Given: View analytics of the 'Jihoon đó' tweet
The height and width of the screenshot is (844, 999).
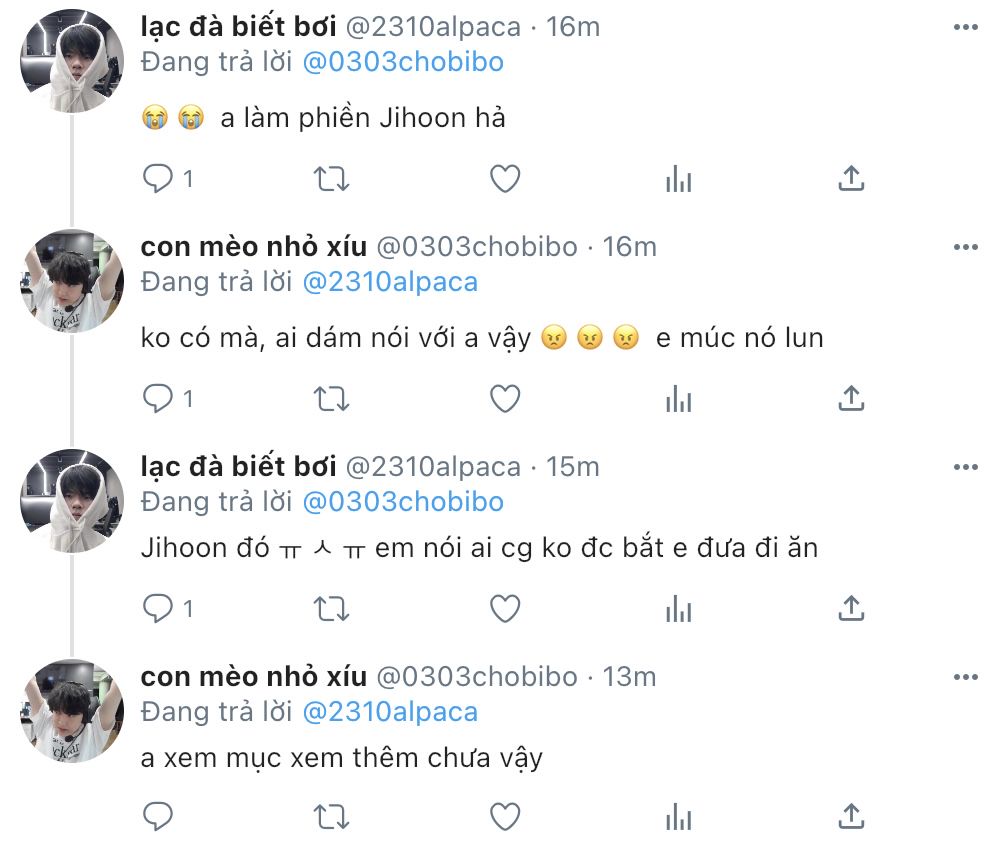Looking at the screenshot, I should coord(679,610).
